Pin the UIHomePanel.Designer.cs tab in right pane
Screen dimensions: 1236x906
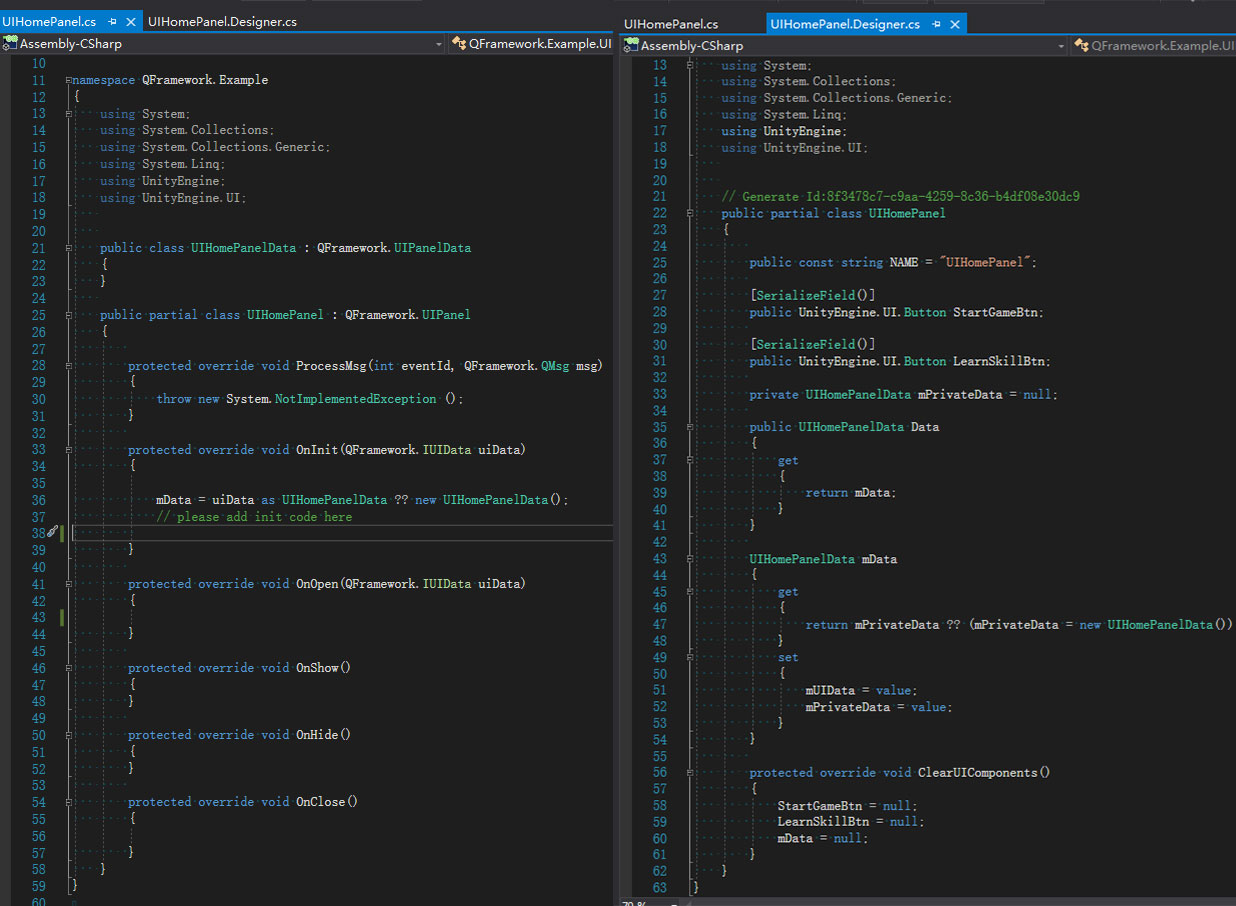click(x=936, y=24)
